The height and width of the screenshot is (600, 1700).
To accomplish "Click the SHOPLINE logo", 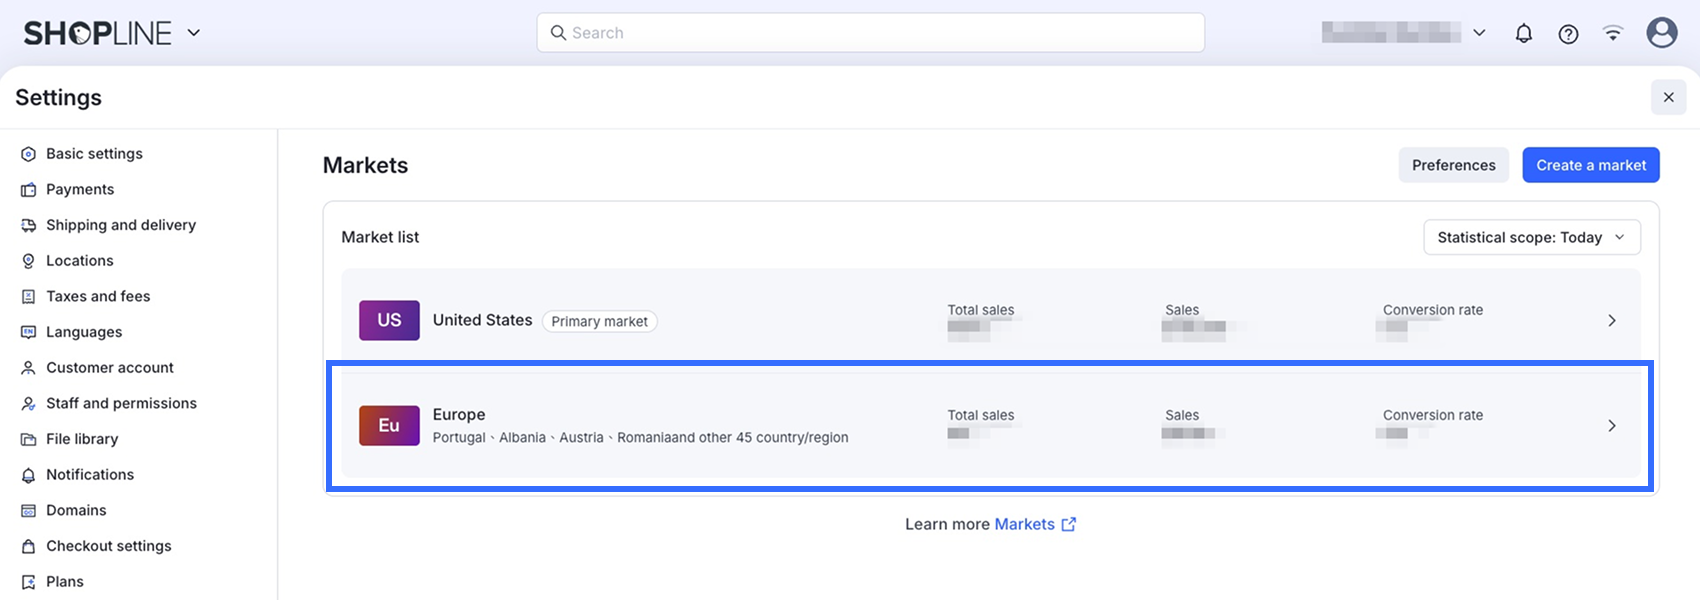I will coord(98,33).
